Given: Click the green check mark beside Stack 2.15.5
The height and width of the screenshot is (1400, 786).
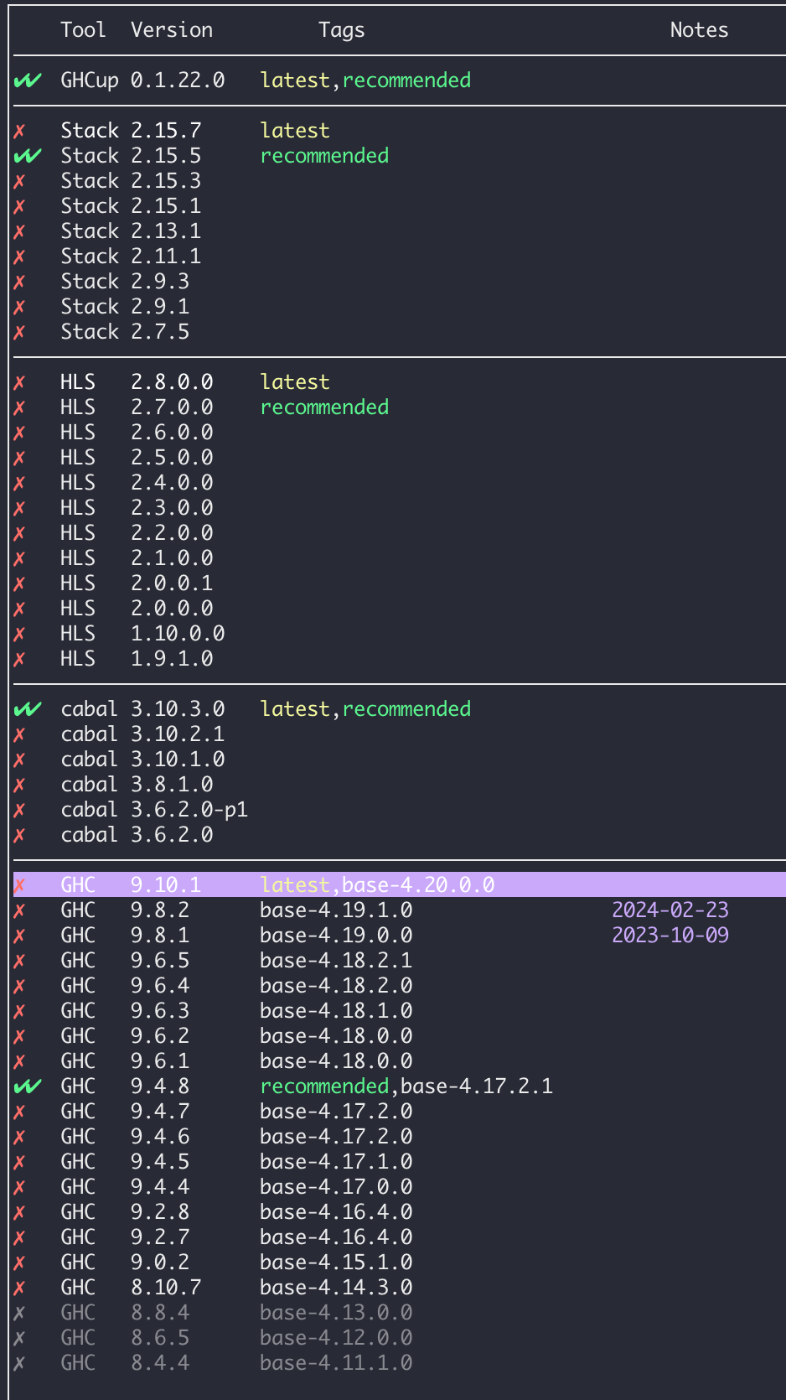Looking at the screenshot, I should pos(28,156).
